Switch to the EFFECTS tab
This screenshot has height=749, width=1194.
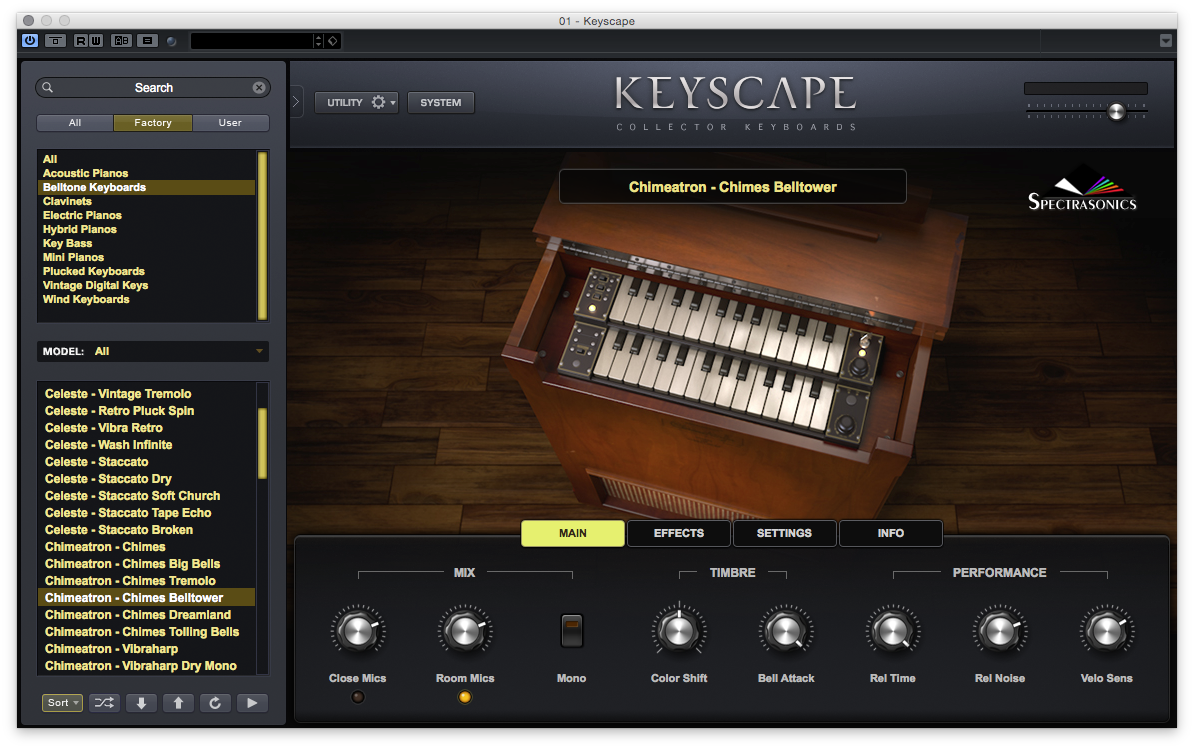point(678,533)
